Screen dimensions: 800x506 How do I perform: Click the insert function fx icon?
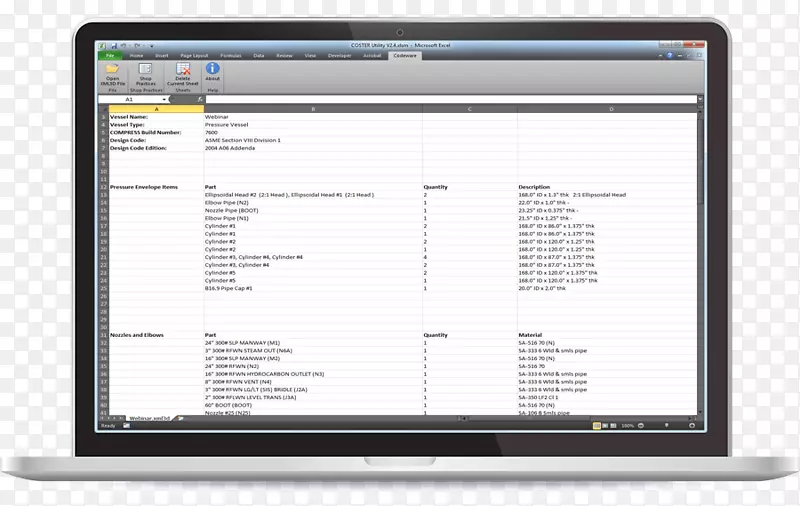tap(201, 100)
